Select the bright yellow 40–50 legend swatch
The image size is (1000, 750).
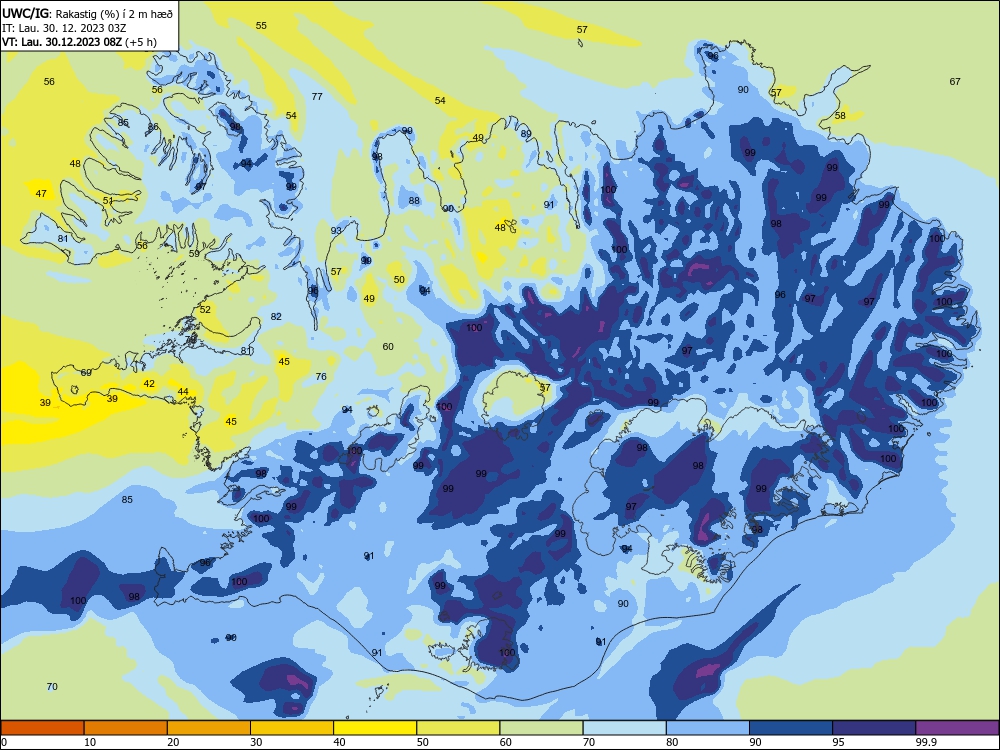click(375, 728)
